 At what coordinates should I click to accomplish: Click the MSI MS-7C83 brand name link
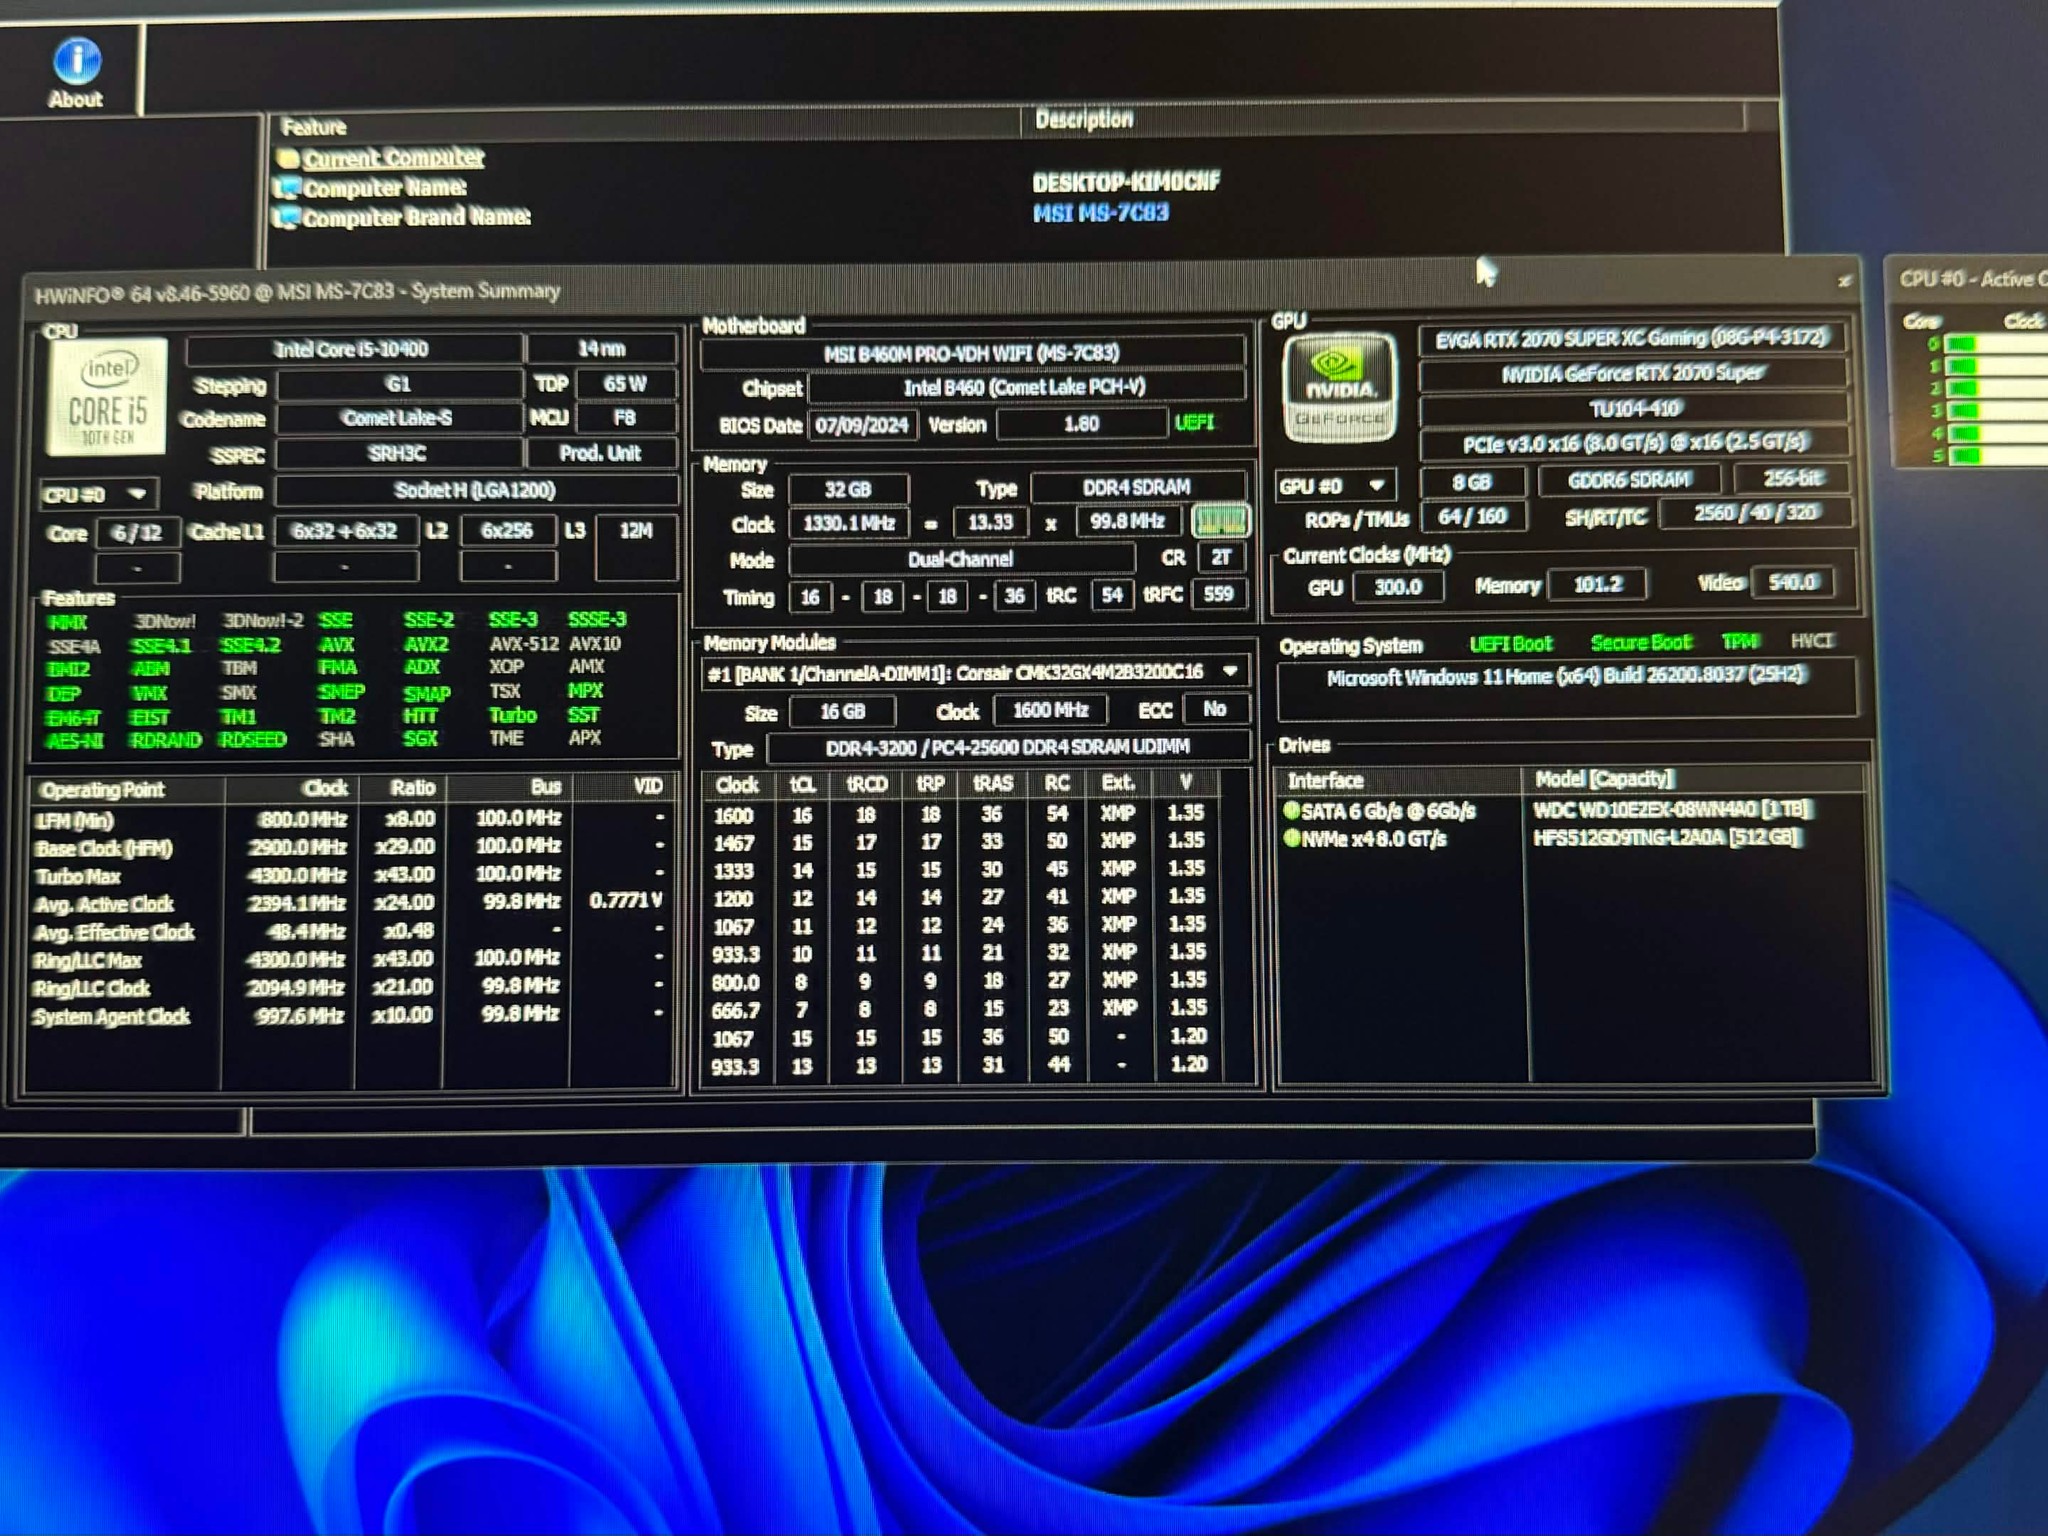point(1100,212)
